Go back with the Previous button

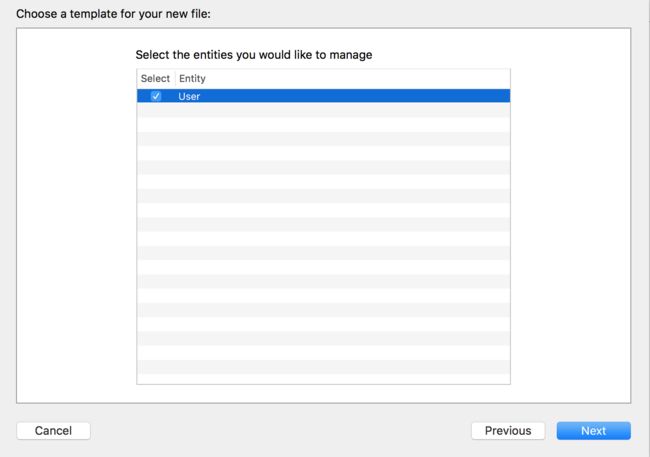[508, 430]
